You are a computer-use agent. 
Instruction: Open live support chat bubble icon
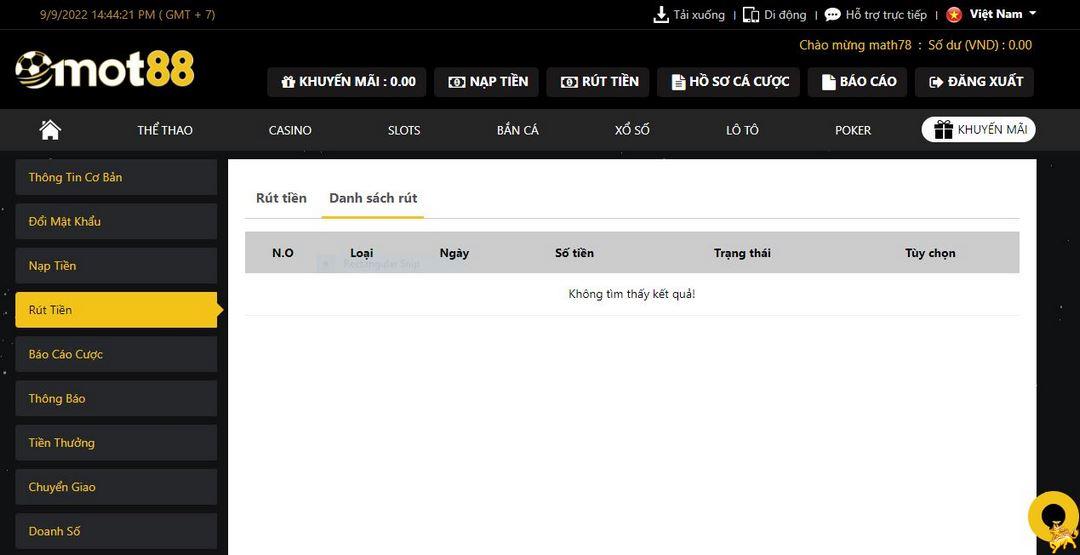[832, 15]
